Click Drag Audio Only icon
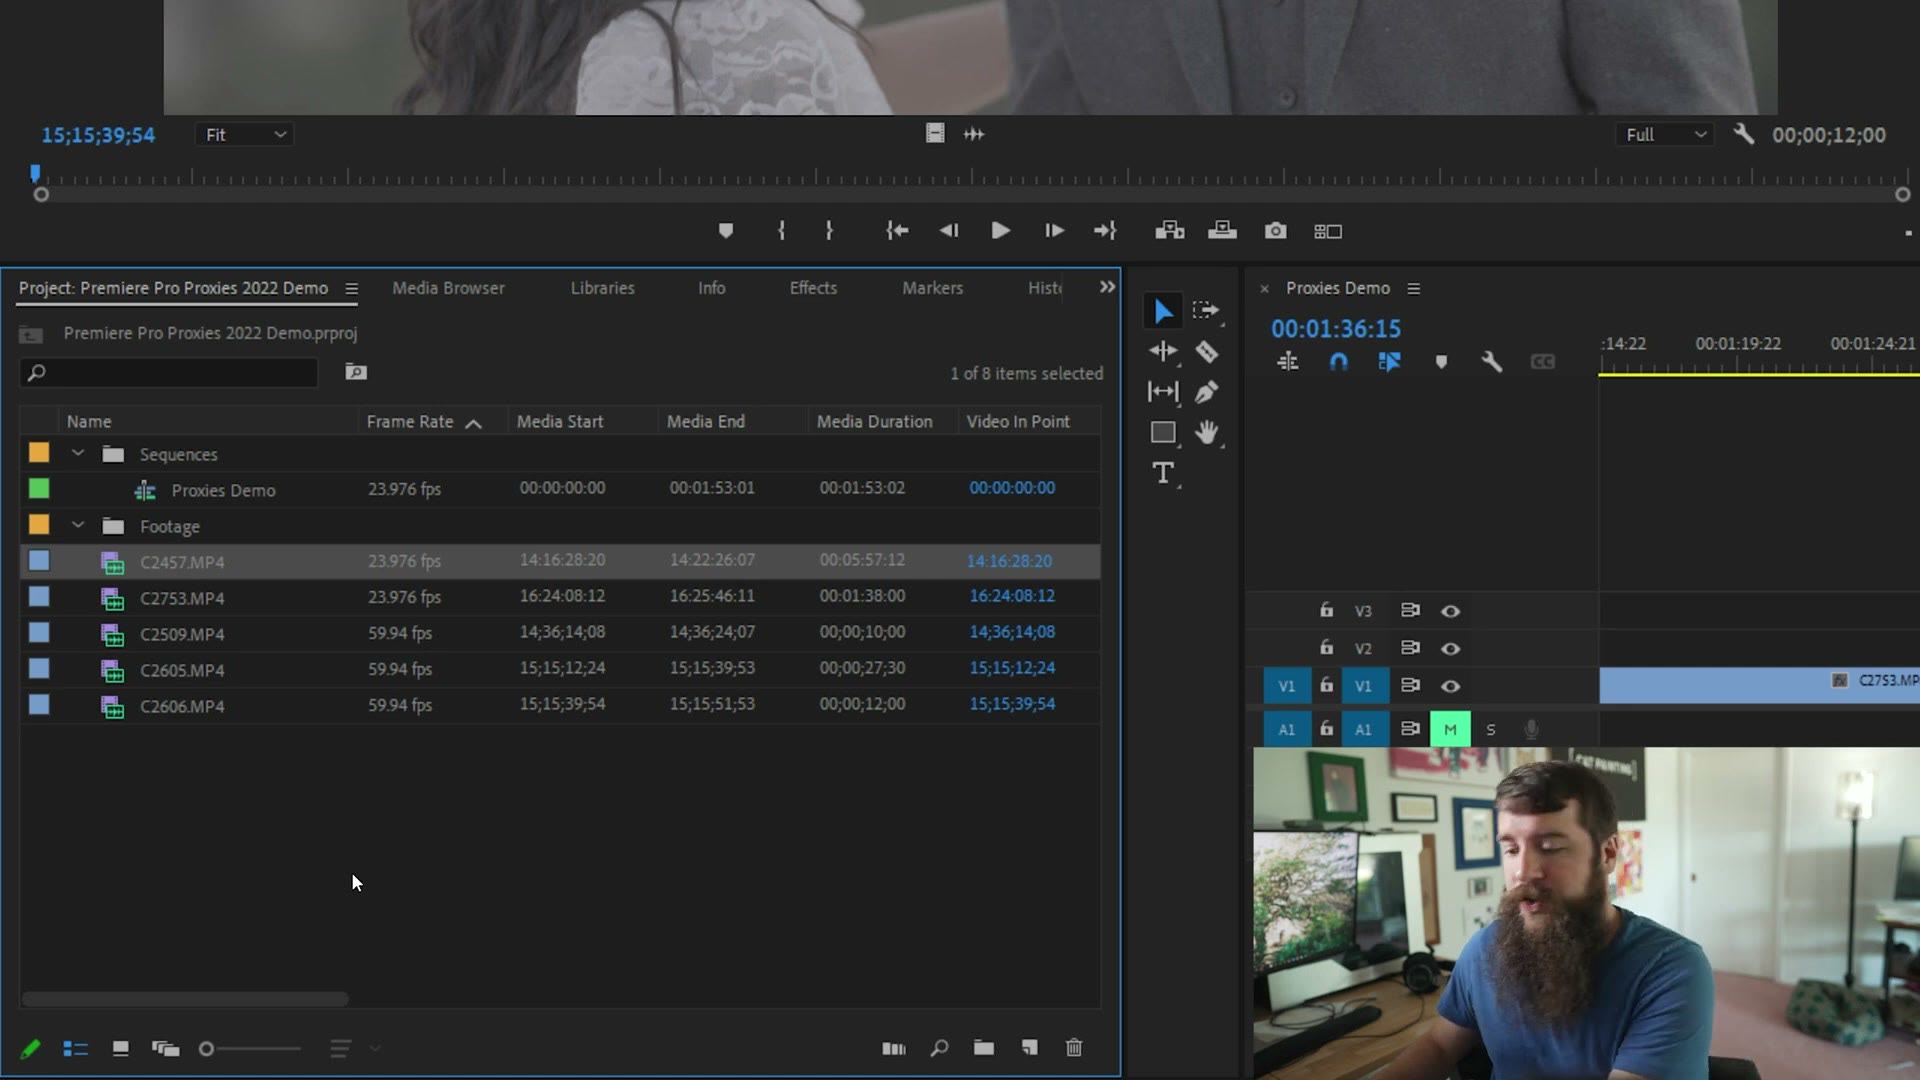The width and height of the screenshot is (1920, 1080). (974, 134)
